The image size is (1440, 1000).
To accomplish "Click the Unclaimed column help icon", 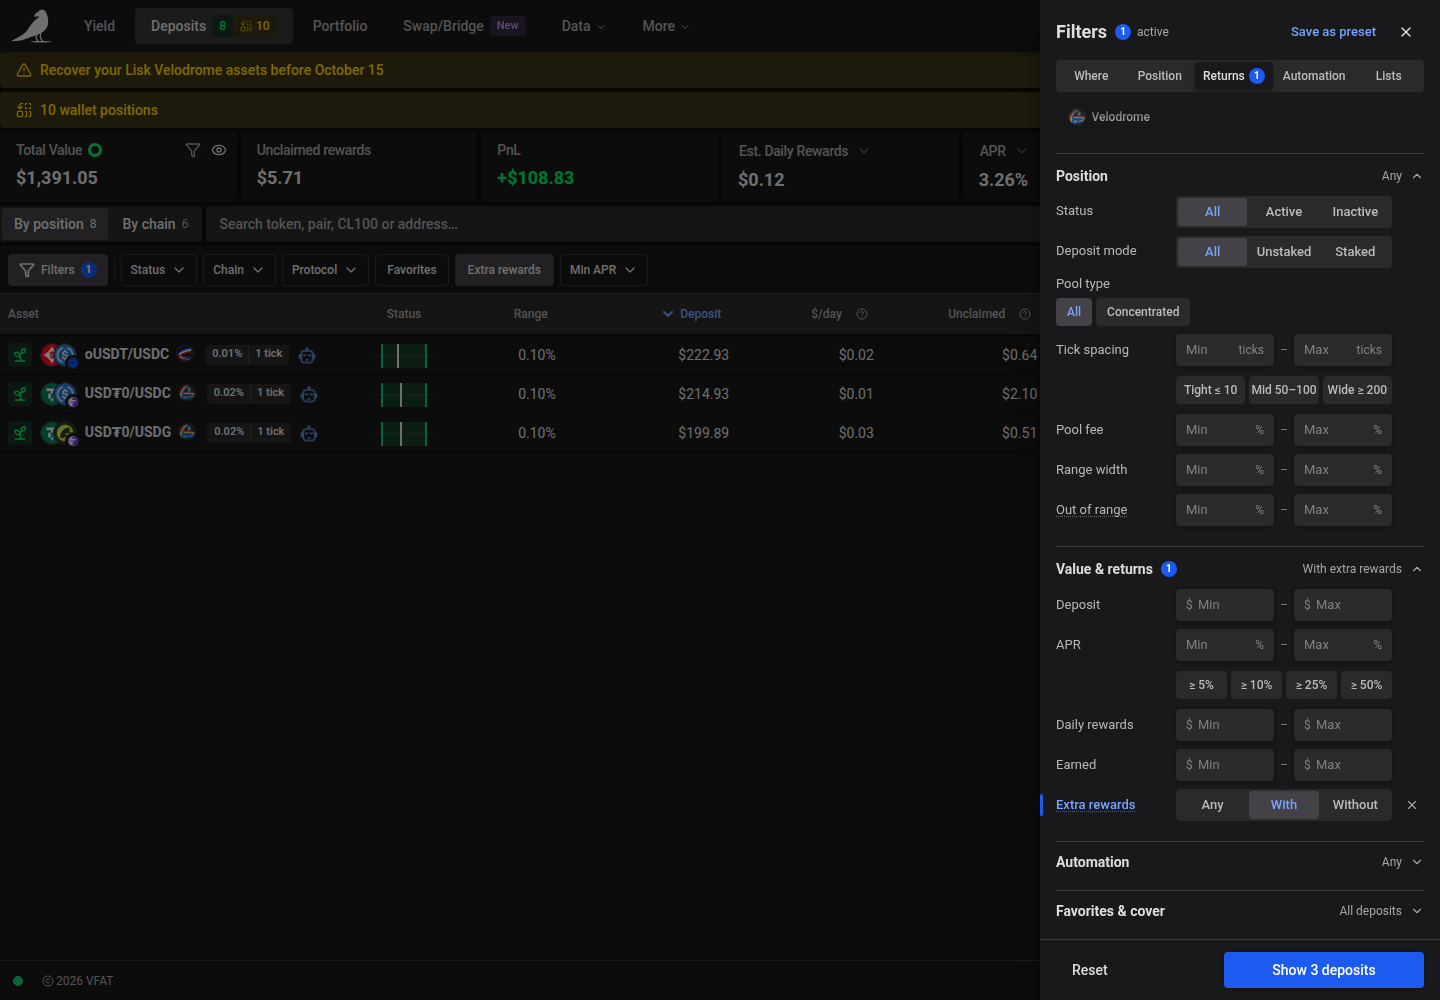I will 1025,314.
